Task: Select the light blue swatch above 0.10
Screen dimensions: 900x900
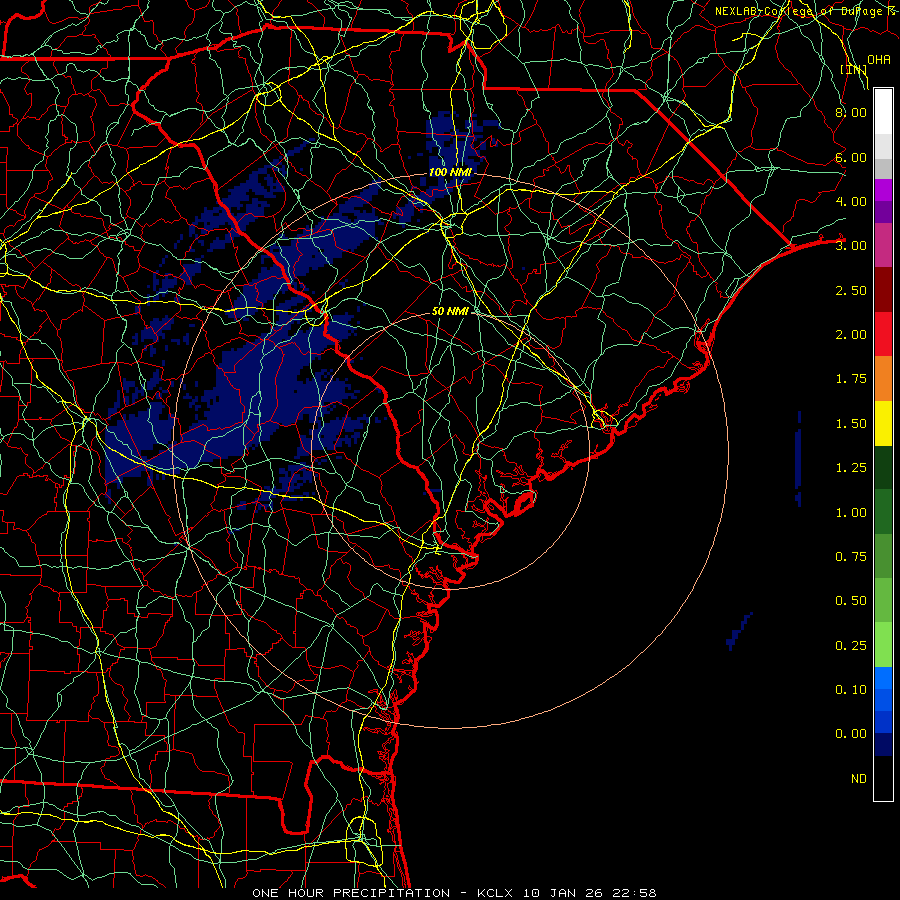Action: pyautogui.click(x=883, y=678)
